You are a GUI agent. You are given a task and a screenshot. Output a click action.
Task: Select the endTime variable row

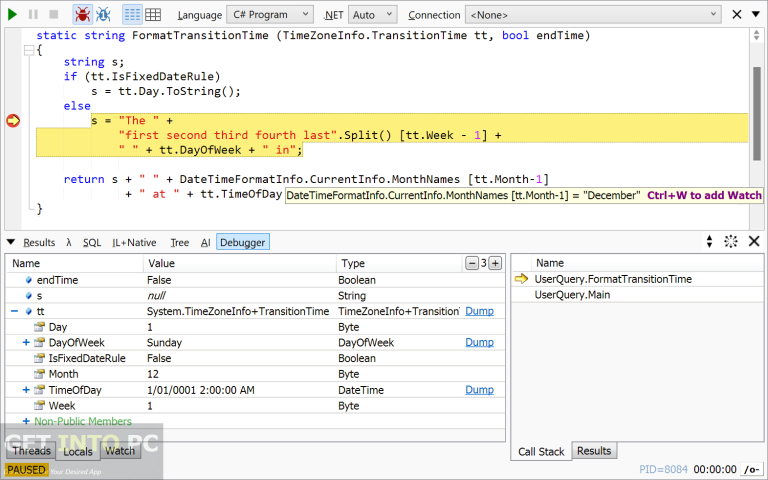click(x=255, y=280)
